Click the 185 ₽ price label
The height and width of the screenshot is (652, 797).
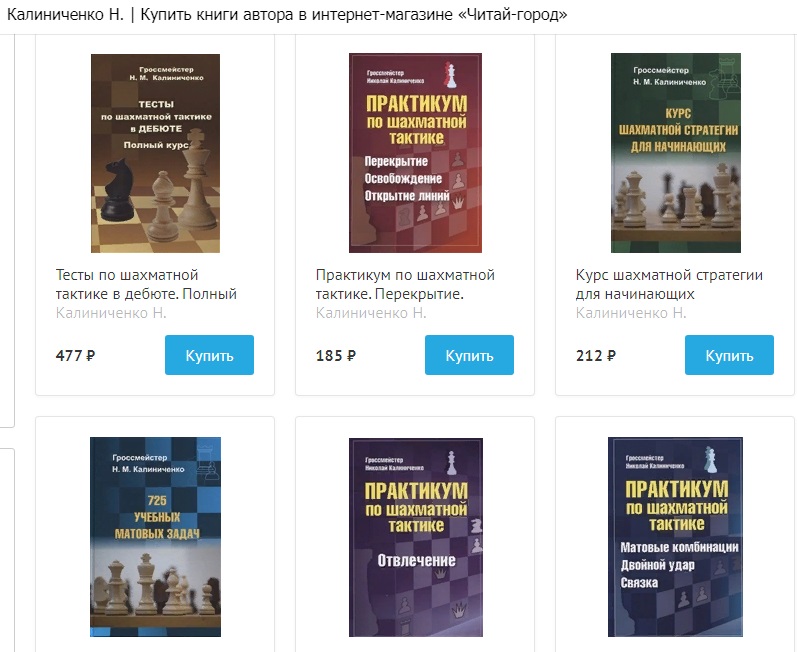pyautogui.click(x=335, y=355)
